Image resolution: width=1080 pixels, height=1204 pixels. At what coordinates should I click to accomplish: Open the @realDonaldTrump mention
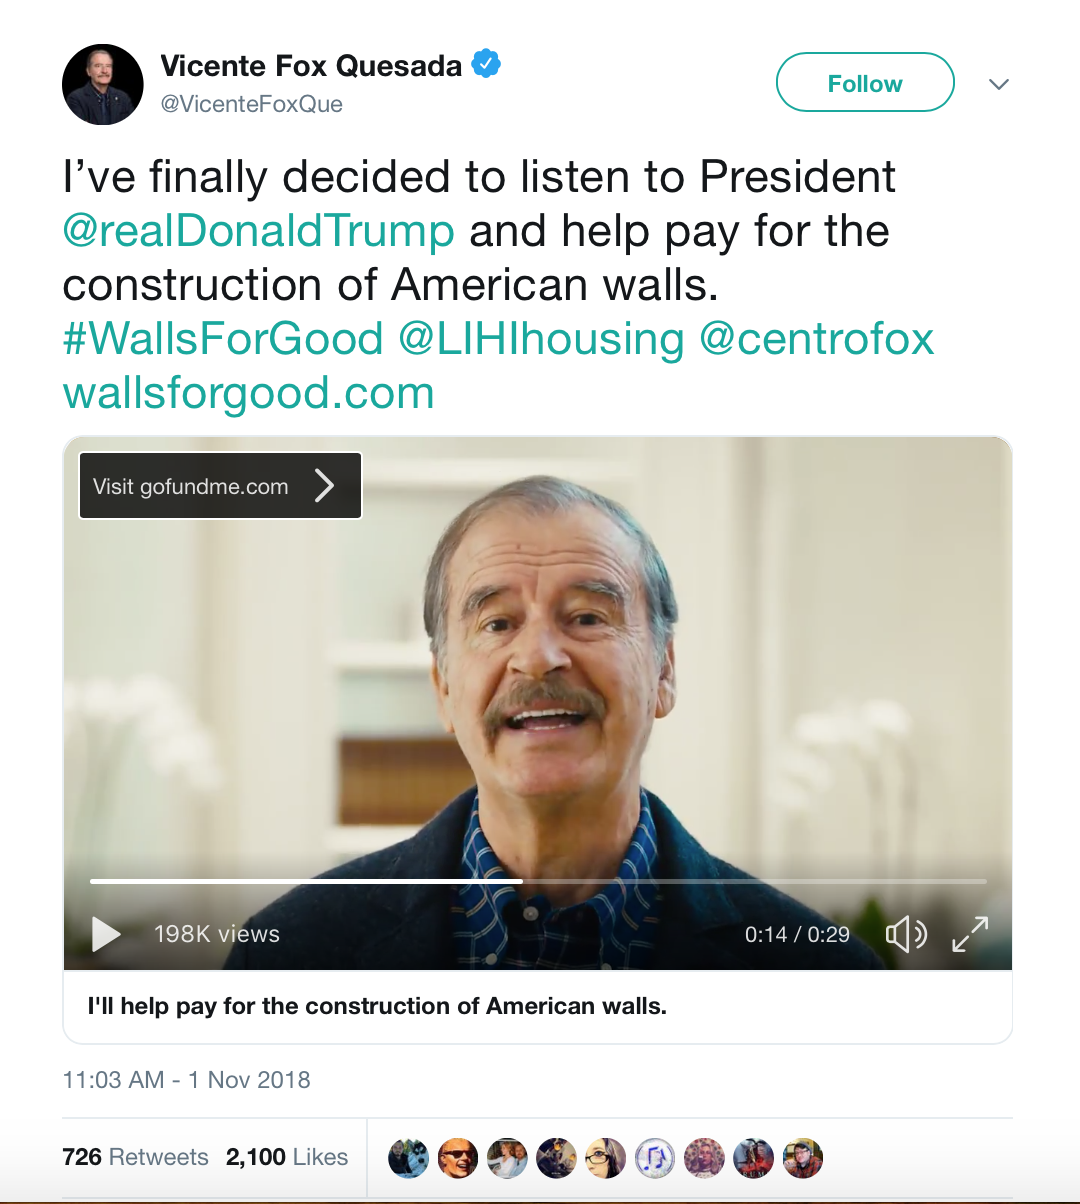(259, 231)
